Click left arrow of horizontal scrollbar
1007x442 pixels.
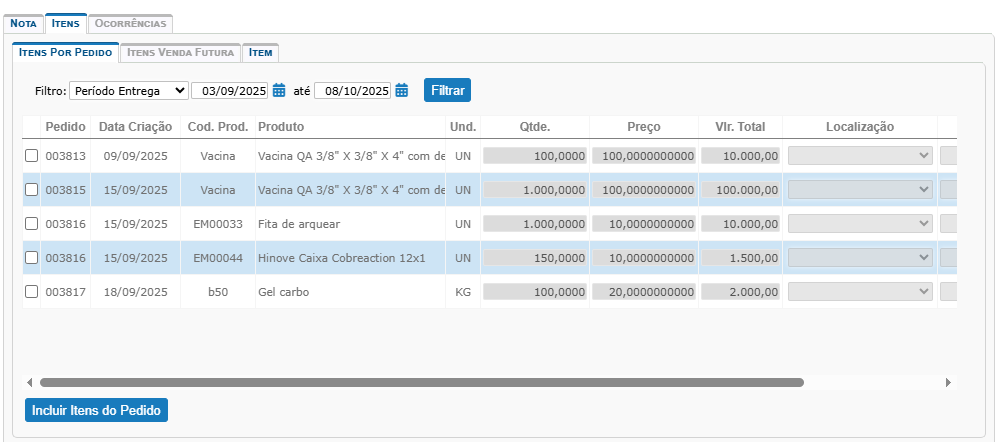[x=29, y=382]
